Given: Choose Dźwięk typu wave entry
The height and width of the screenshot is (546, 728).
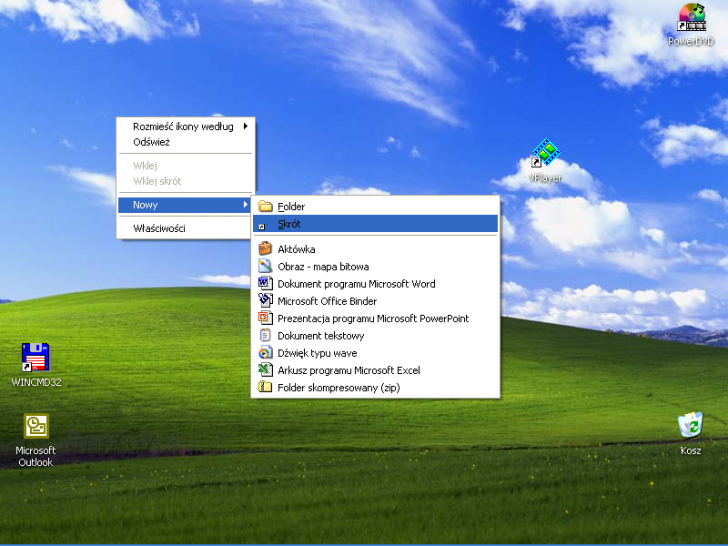Looking at the screenshot, I should (375, 352).
